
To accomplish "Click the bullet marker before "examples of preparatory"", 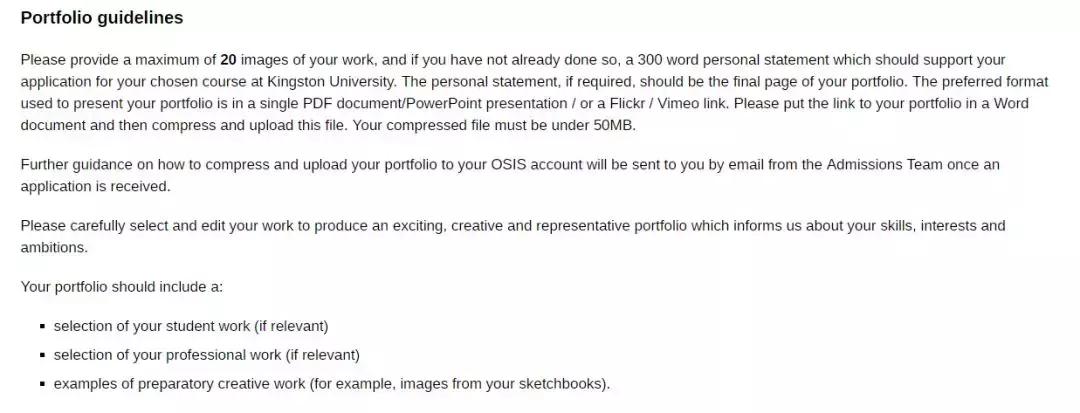I will pyautogui.click(x=43, y=385).
